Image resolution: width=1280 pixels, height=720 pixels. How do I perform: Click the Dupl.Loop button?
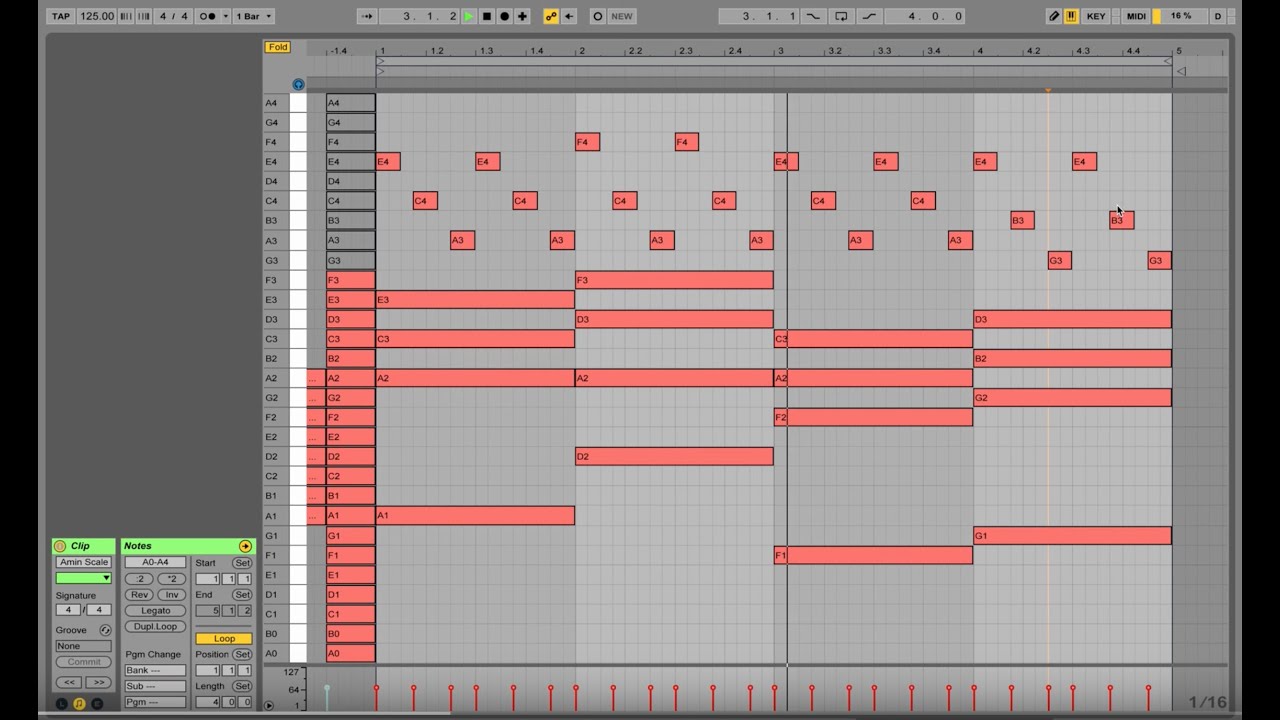(155, 626)
